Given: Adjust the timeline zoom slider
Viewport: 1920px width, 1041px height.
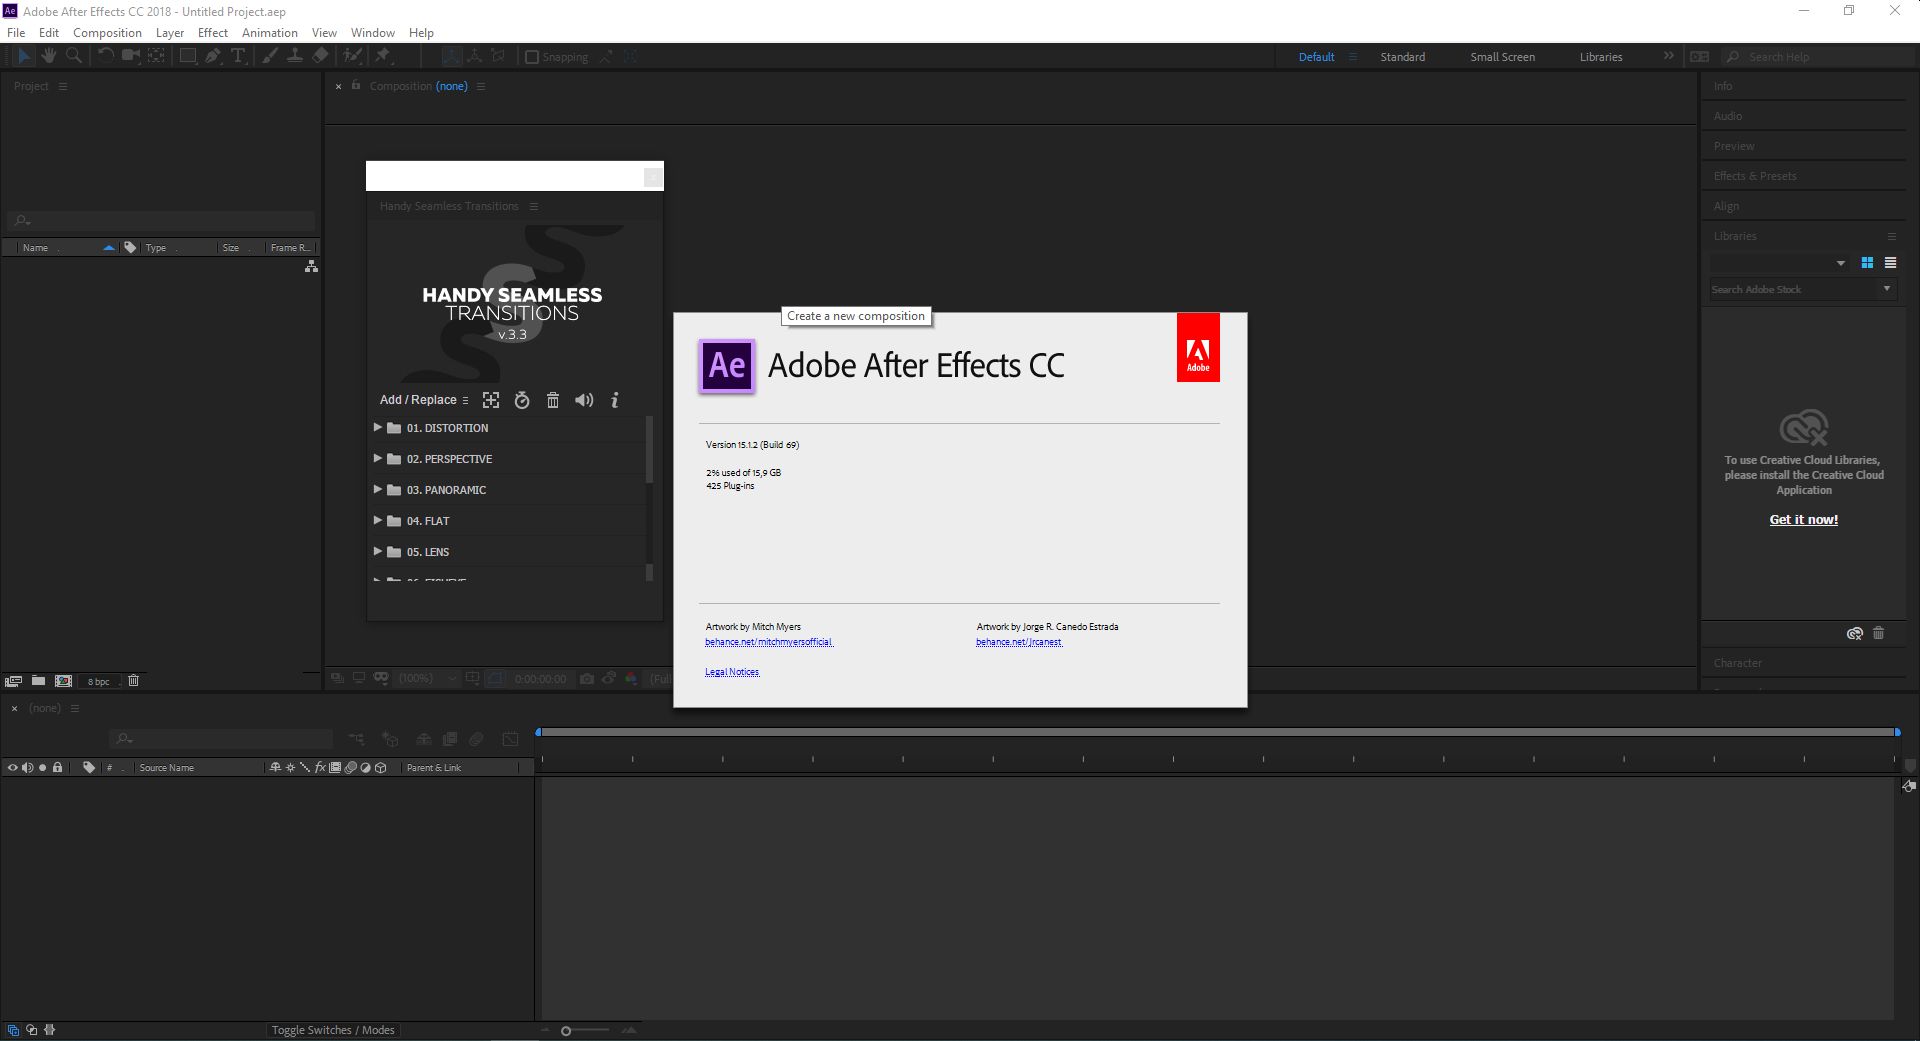Looking at the screenshot, I should [x=566, y=1031].
